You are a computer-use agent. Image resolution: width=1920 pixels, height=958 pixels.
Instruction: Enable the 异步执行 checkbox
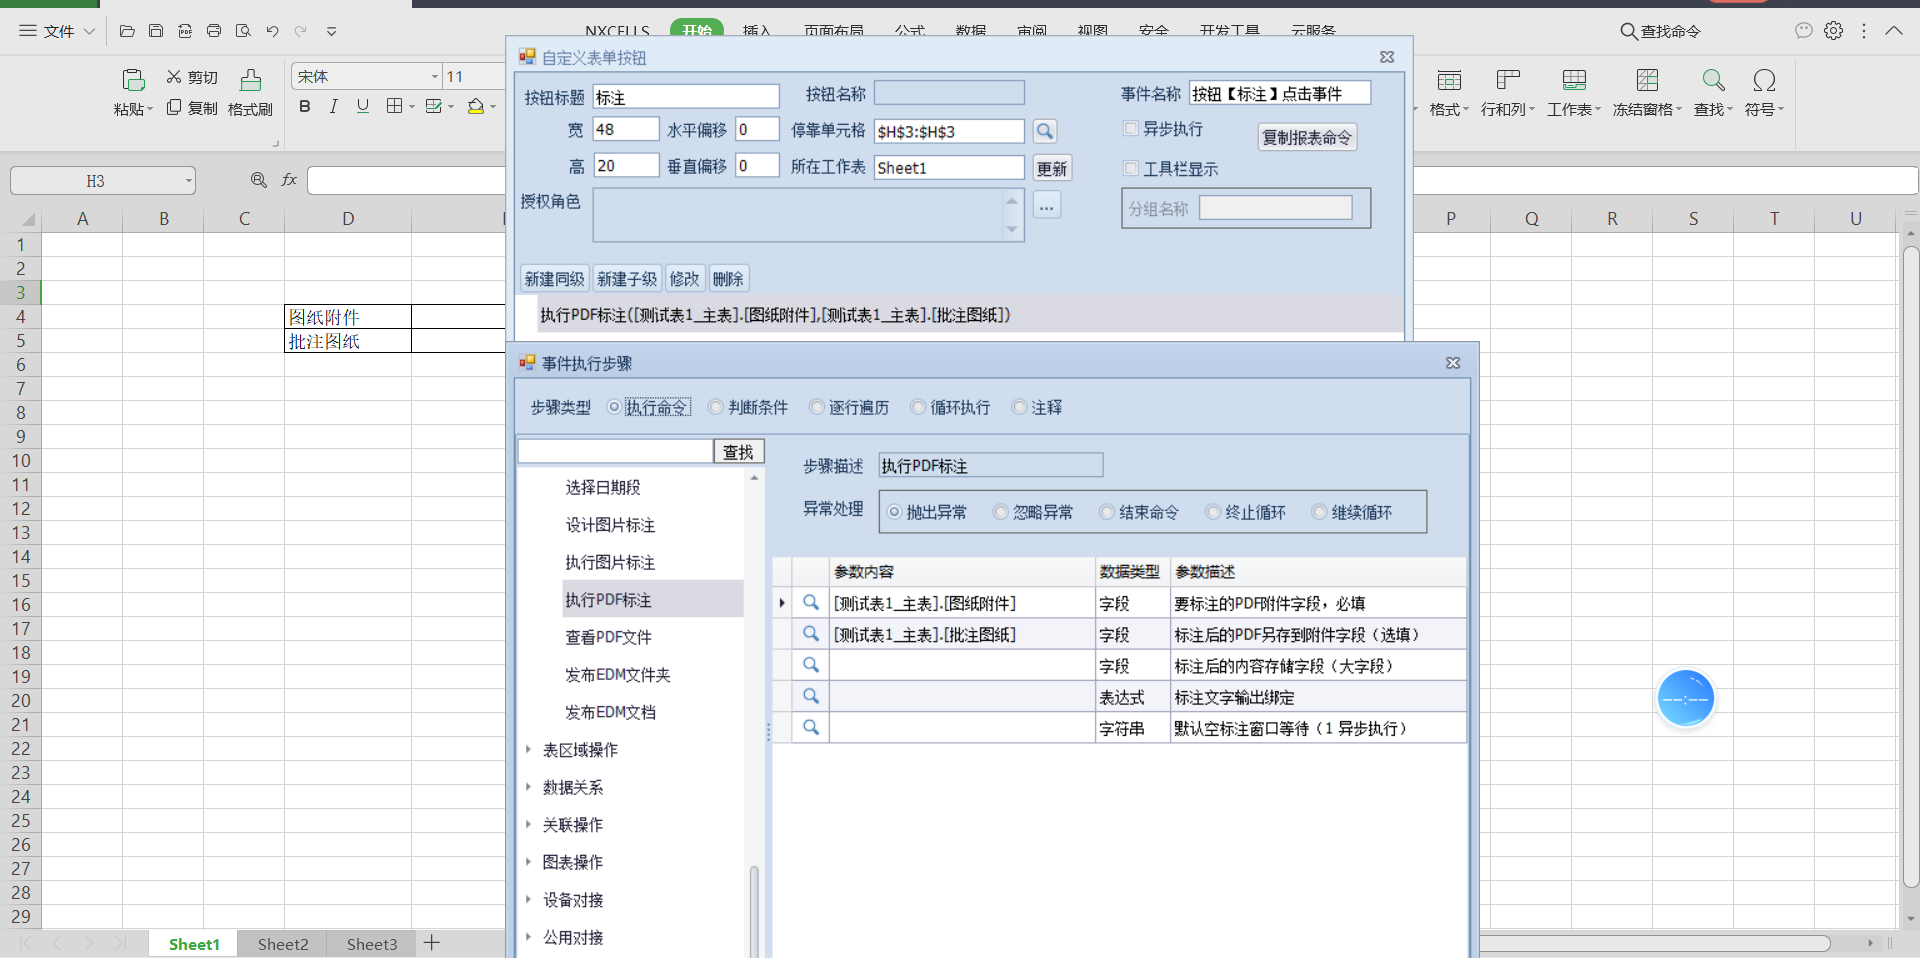click(x=1131, y=129)
